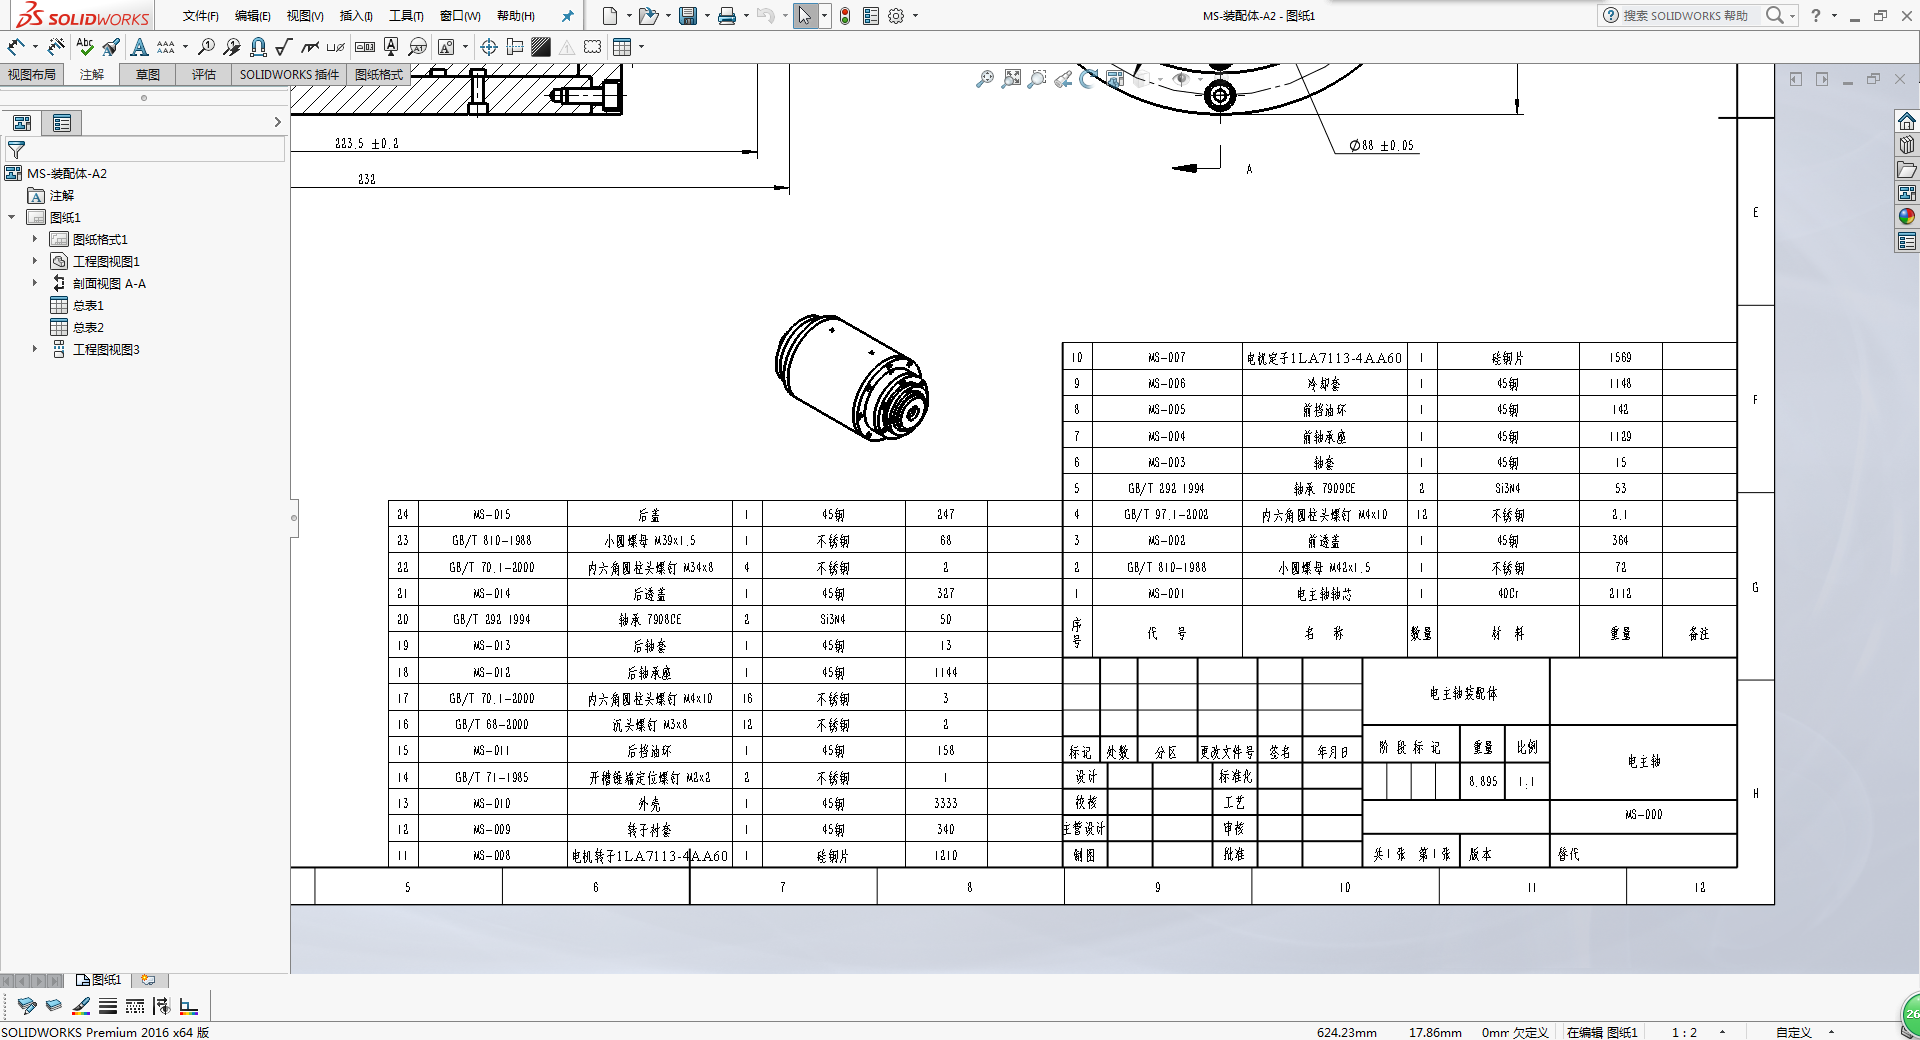Switch to the 图纸格式 tab
Viewport: 1920px width, 1040px height.
pyautogui.click(x=379, y=75)
